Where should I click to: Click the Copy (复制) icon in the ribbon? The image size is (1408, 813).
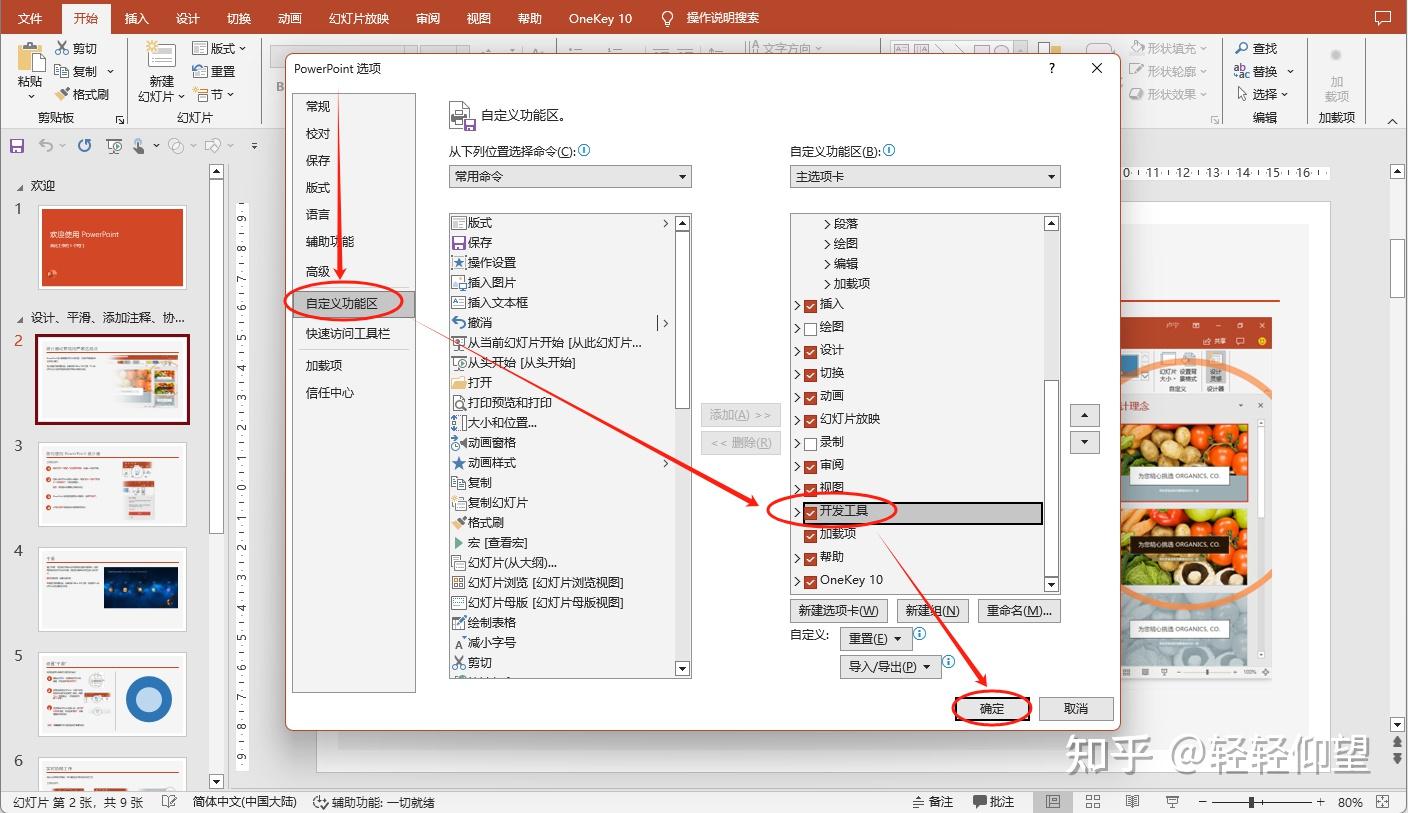[62, 71]
